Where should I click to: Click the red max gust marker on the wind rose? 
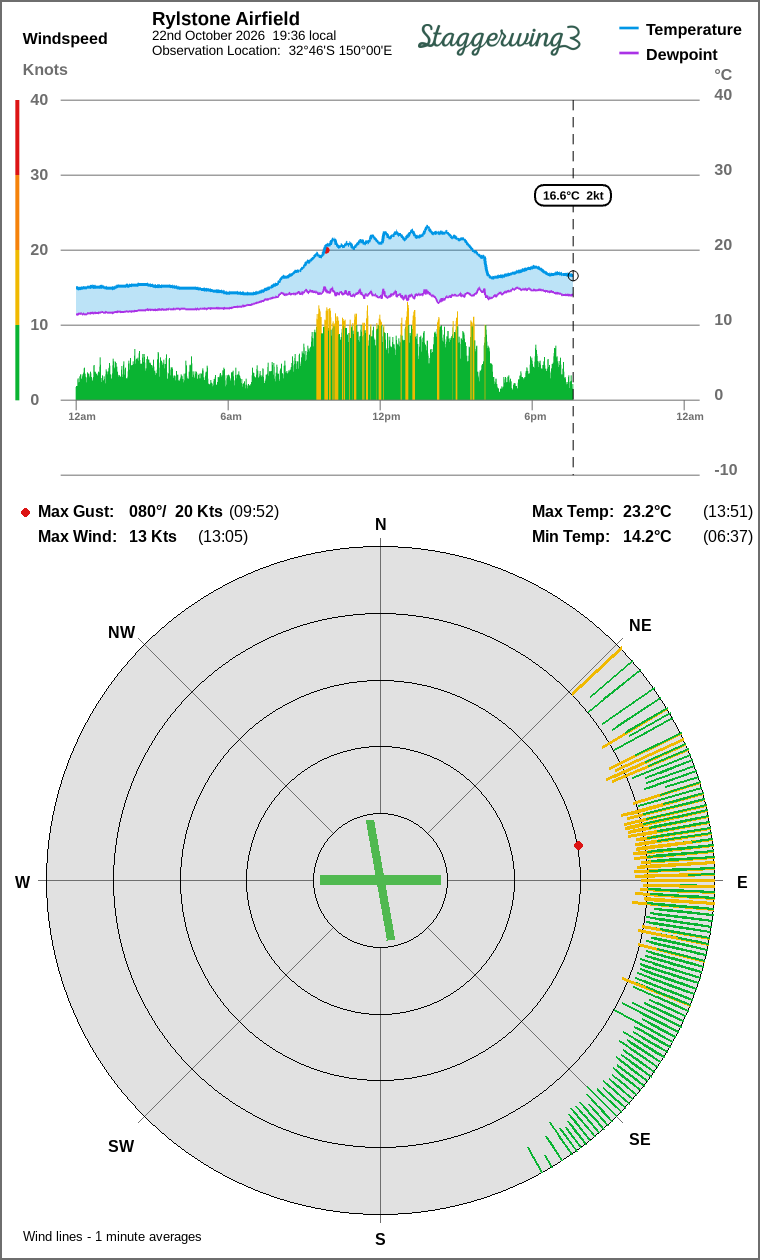coord(578,846)
